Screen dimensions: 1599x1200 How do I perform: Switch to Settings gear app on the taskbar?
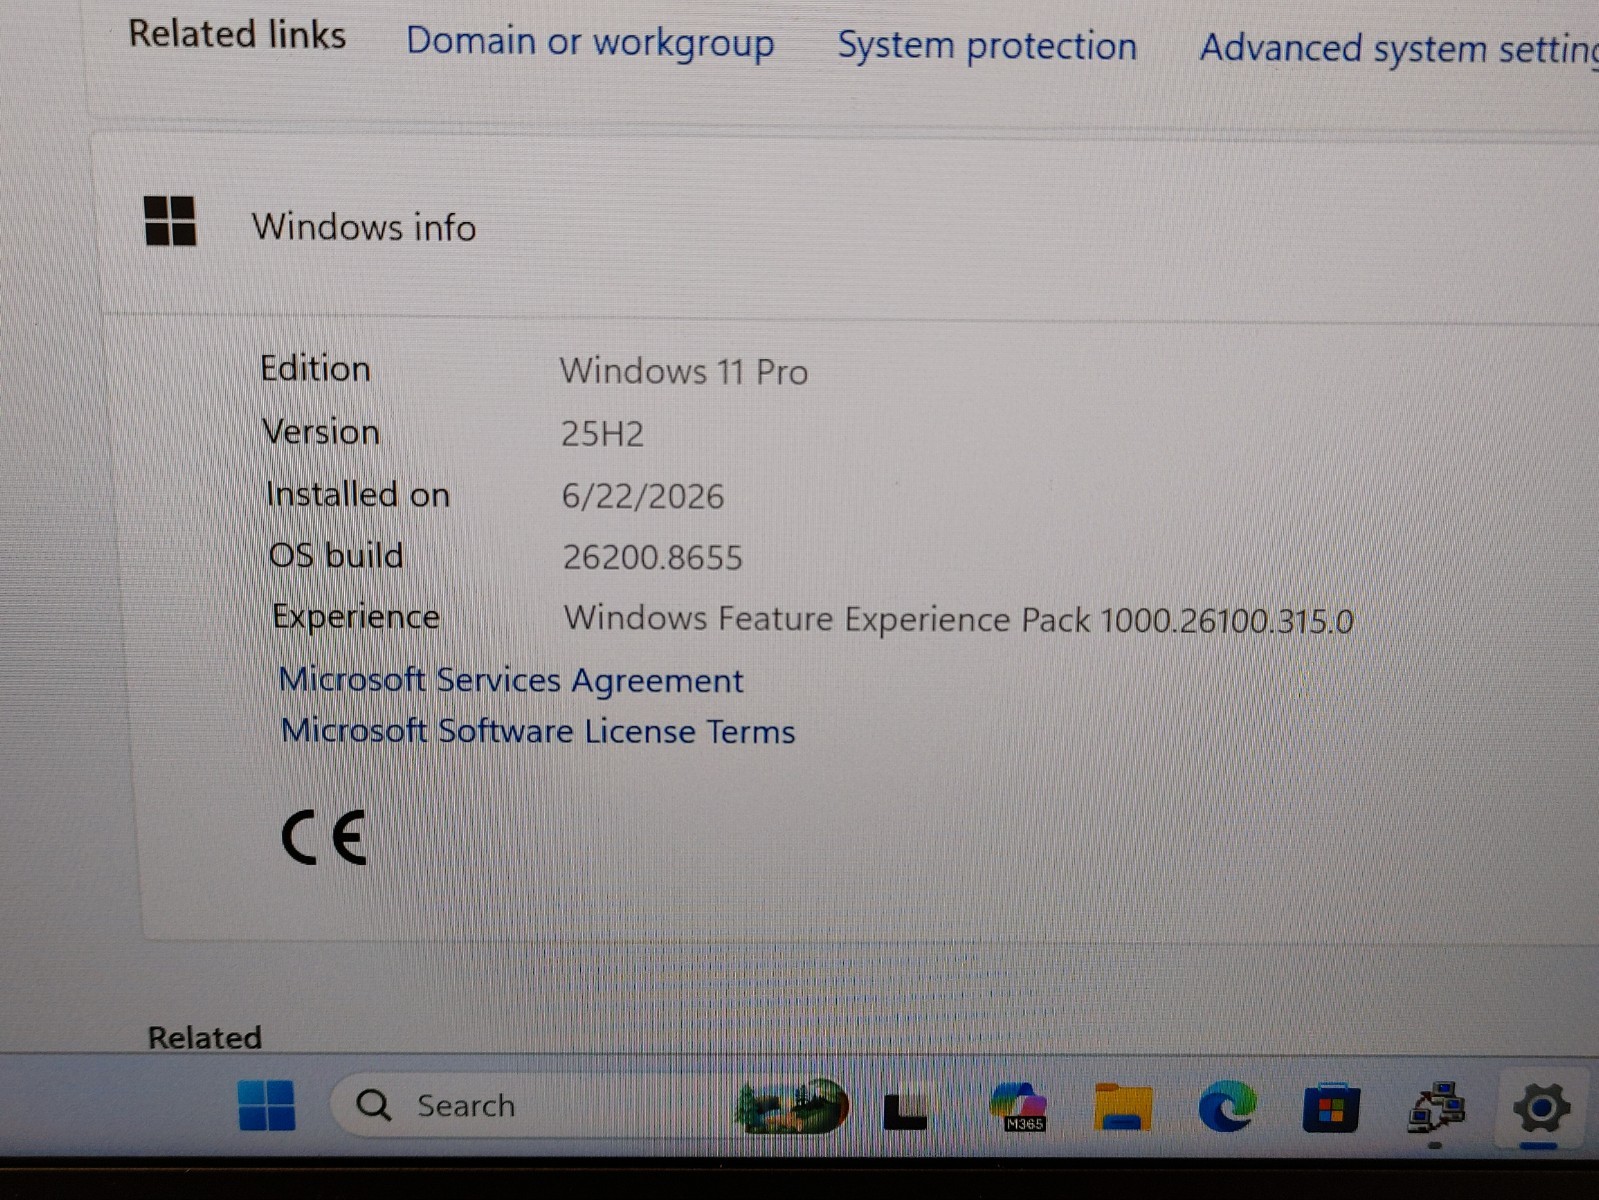[1541, 1108]
